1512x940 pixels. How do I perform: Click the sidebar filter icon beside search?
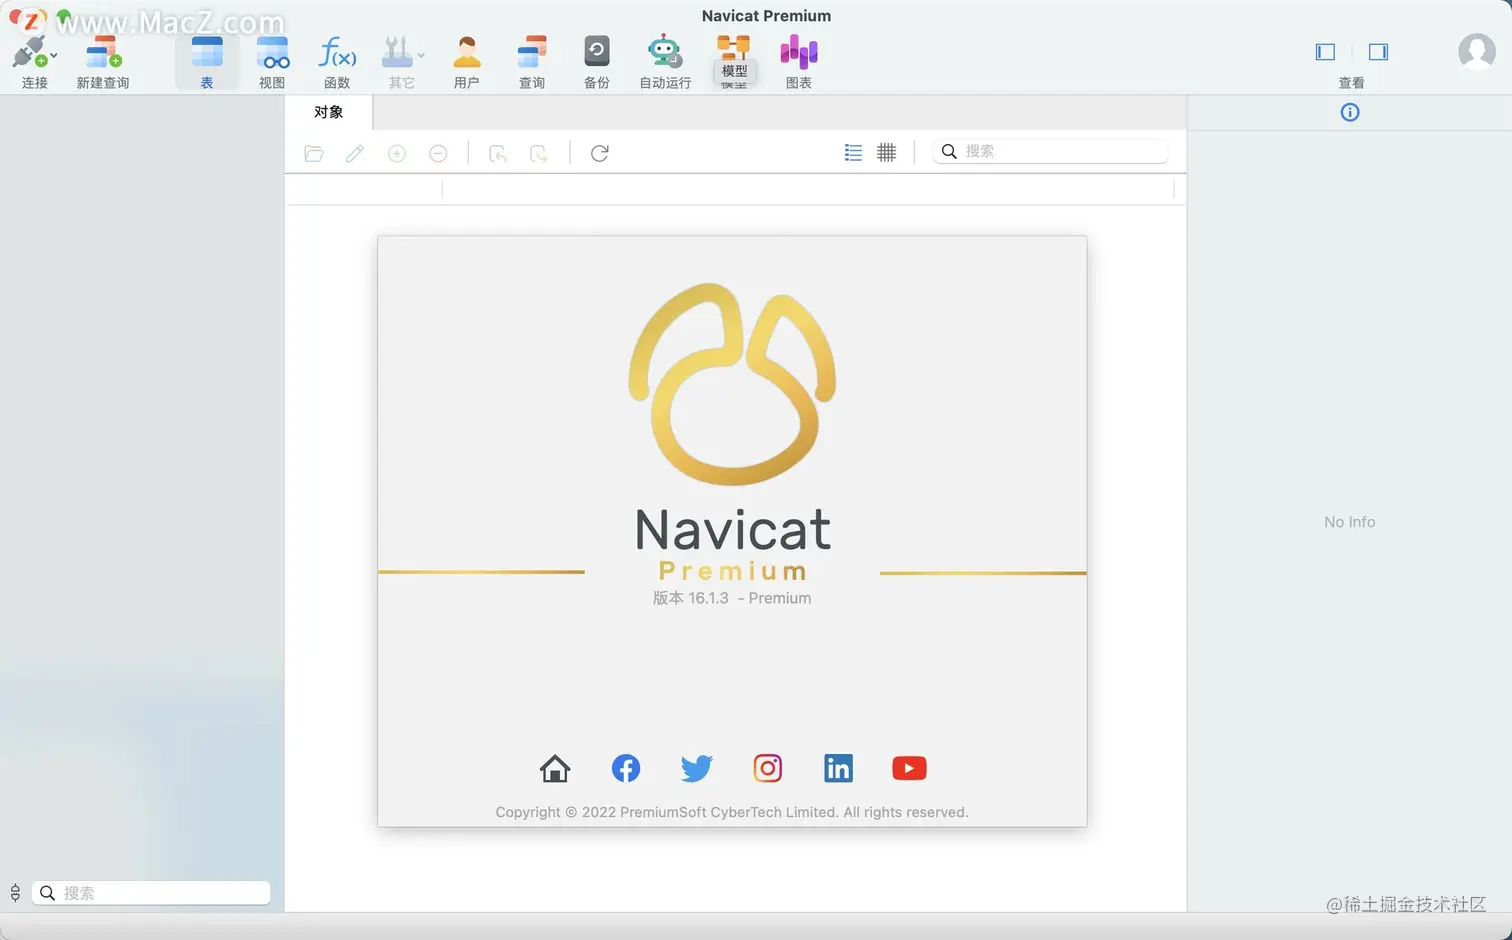15,893
